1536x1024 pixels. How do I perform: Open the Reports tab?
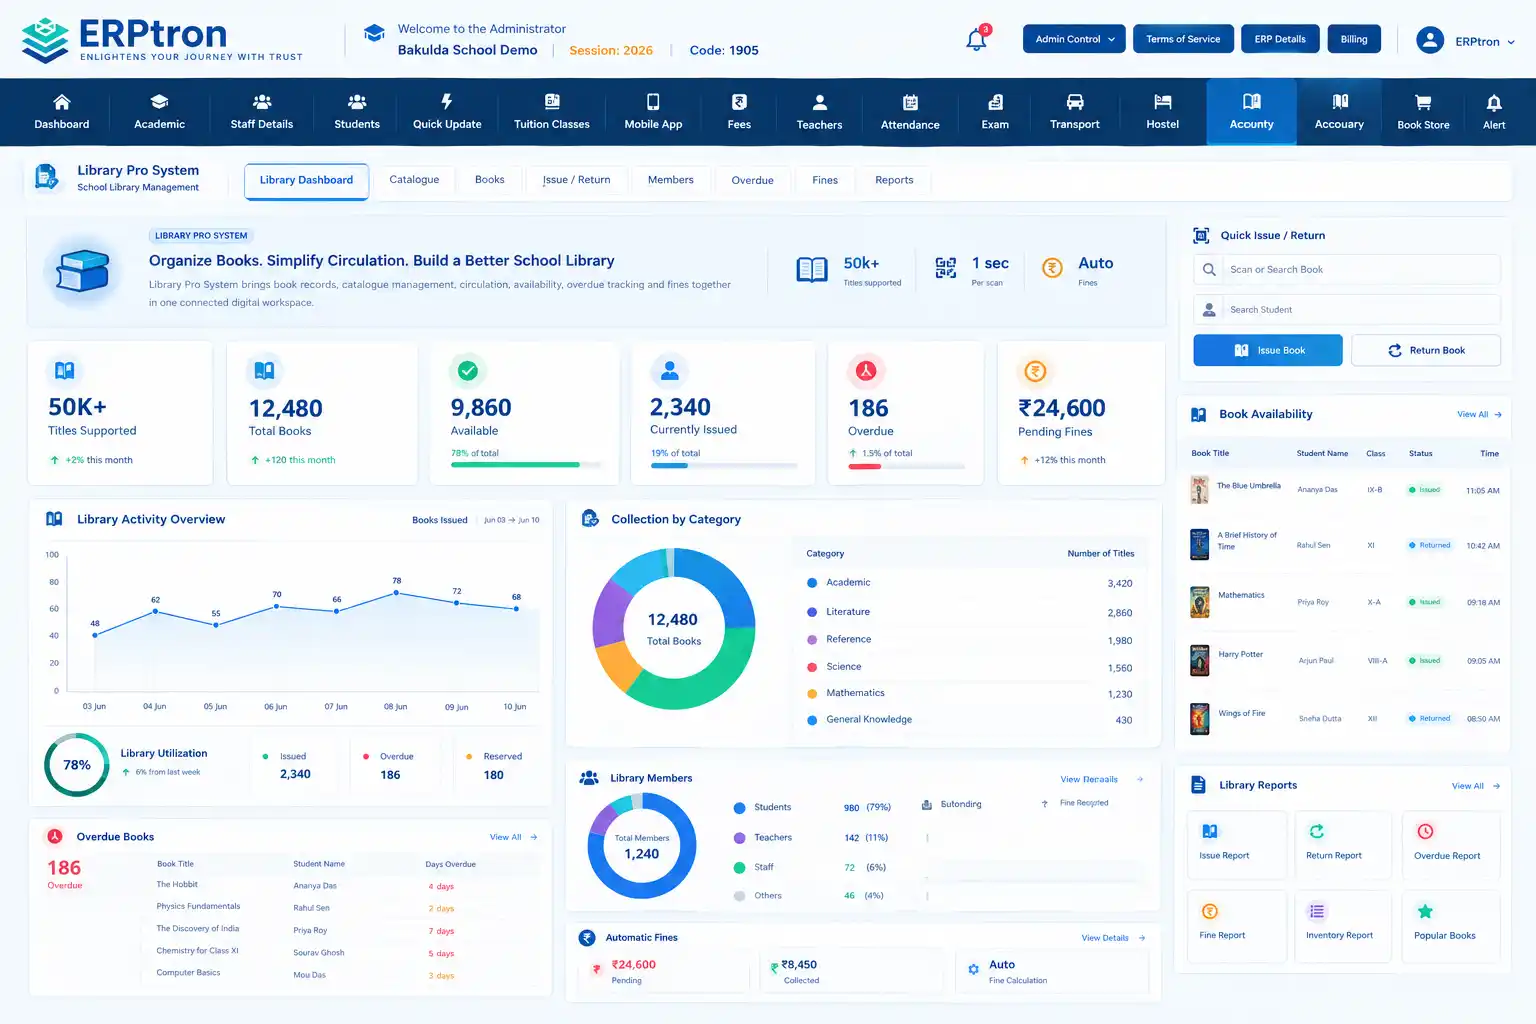click(x=894, y=180)
